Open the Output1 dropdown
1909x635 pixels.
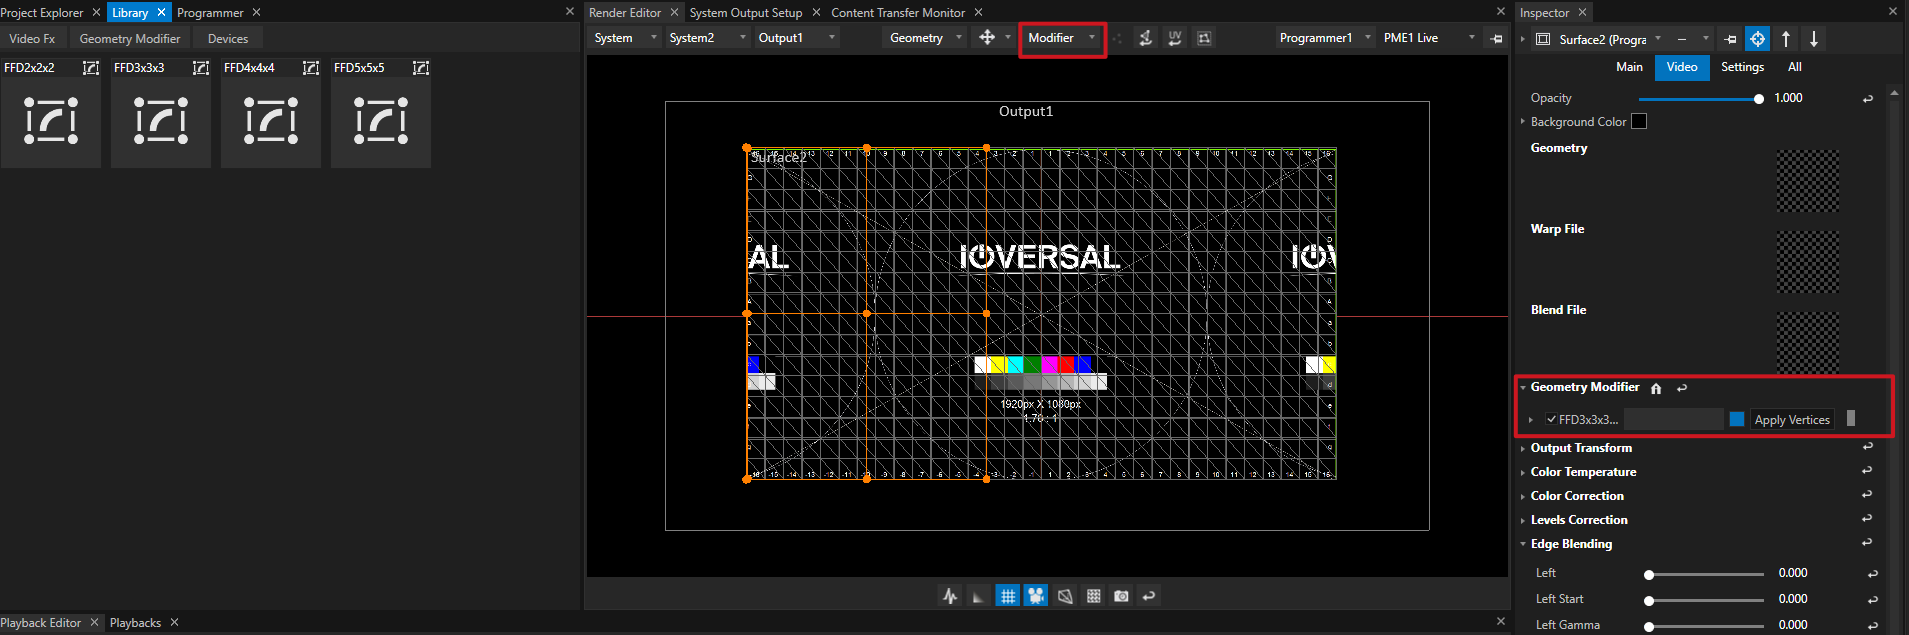click(796, 38)
